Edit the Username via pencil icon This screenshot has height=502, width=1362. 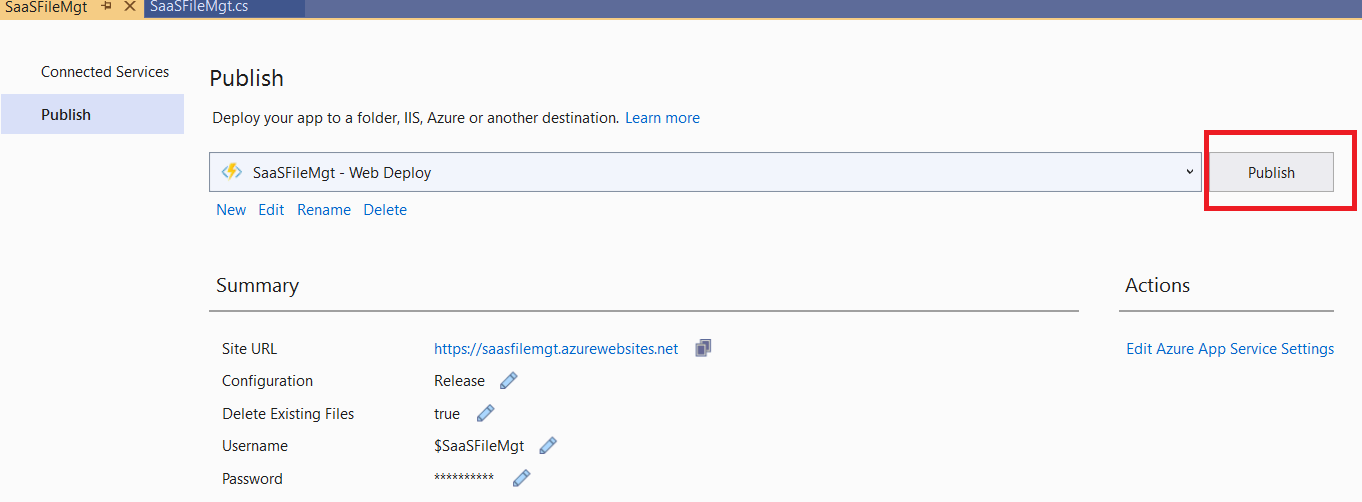(x=547, y=446)
